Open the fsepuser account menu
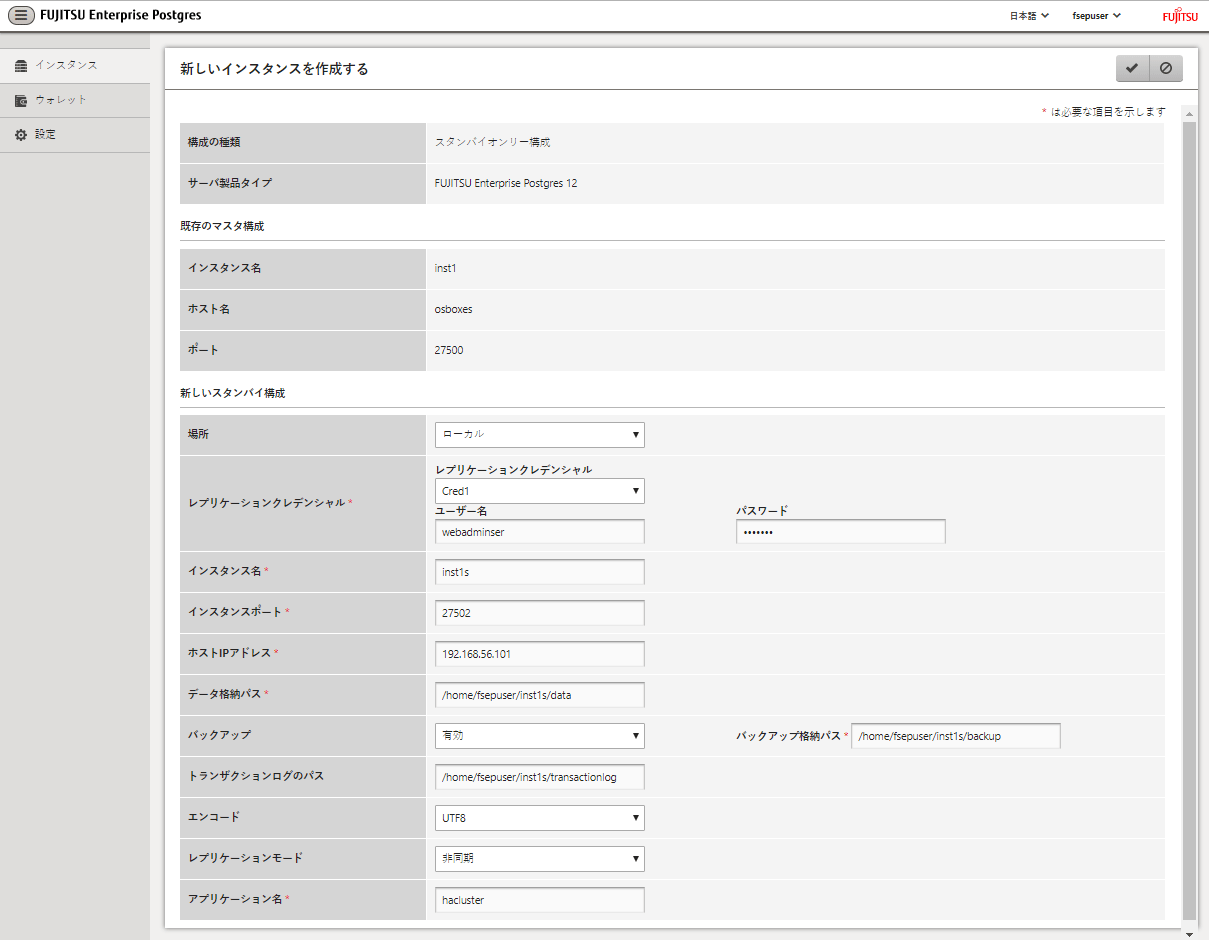This screenshot has width=1209, height=940. coord(1096,16)
